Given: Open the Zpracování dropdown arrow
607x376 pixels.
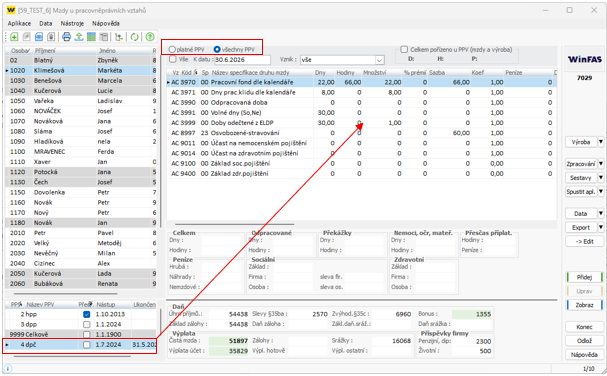Looking at the screenshot, I should tap(601, 164).
